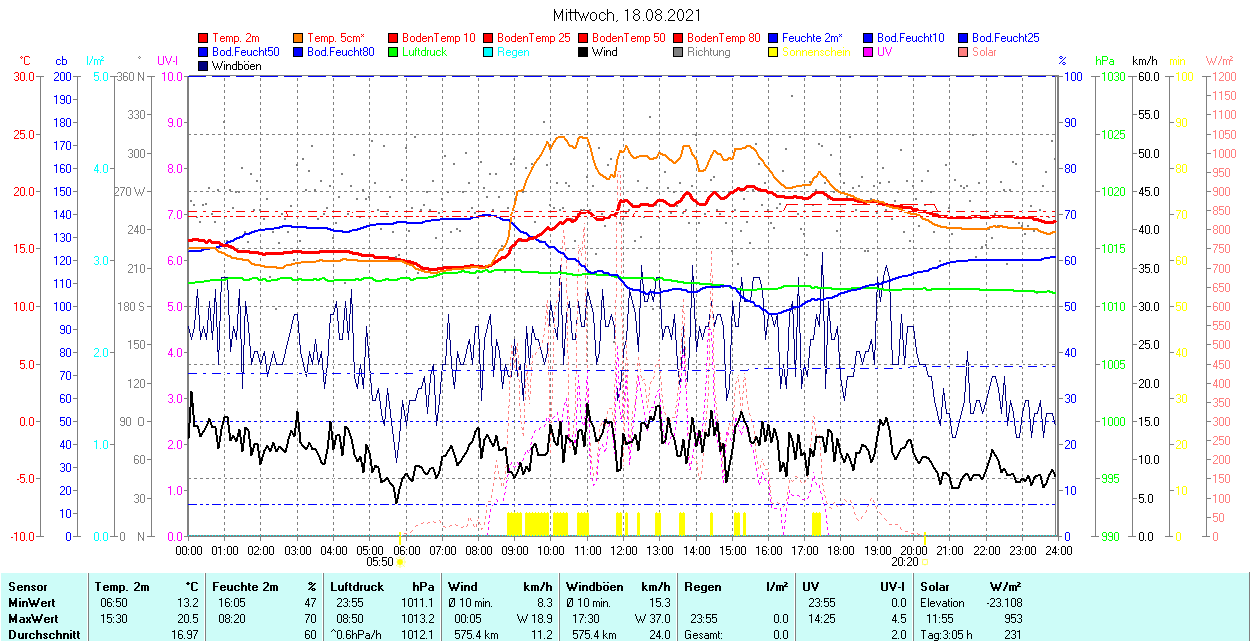Click the Windböen legend label
This screenshot has width=1250, height=641.
pyautogui.click(x=235, y=66)
